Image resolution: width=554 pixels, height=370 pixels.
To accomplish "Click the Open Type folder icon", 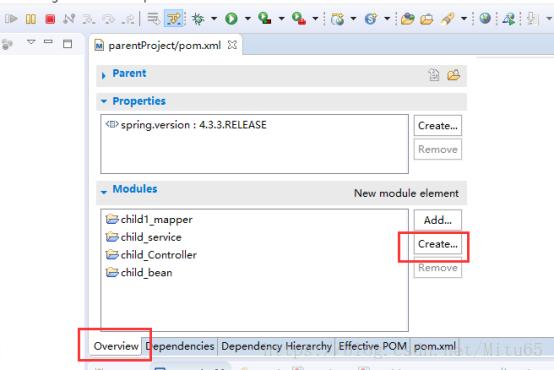I will coord(407,18).
